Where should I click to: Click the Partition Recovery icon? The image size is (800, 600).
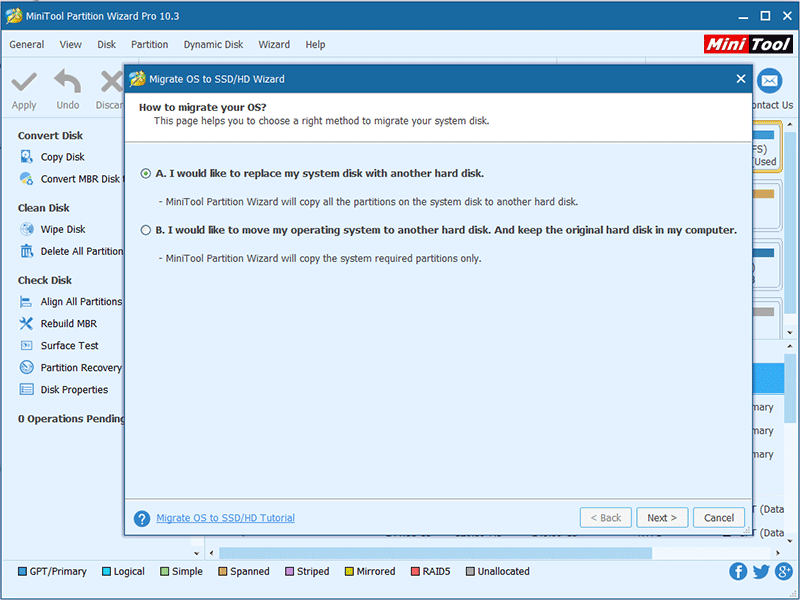26,367
